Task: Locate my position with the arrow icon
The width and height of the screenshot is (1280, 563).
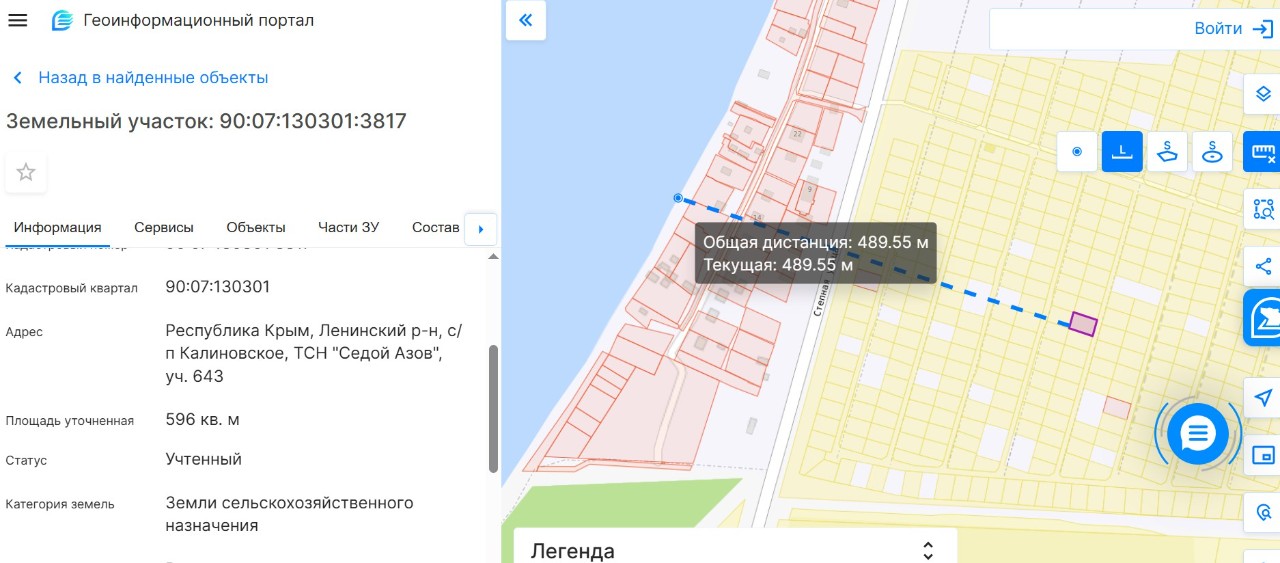Action: pos(1263,398)
